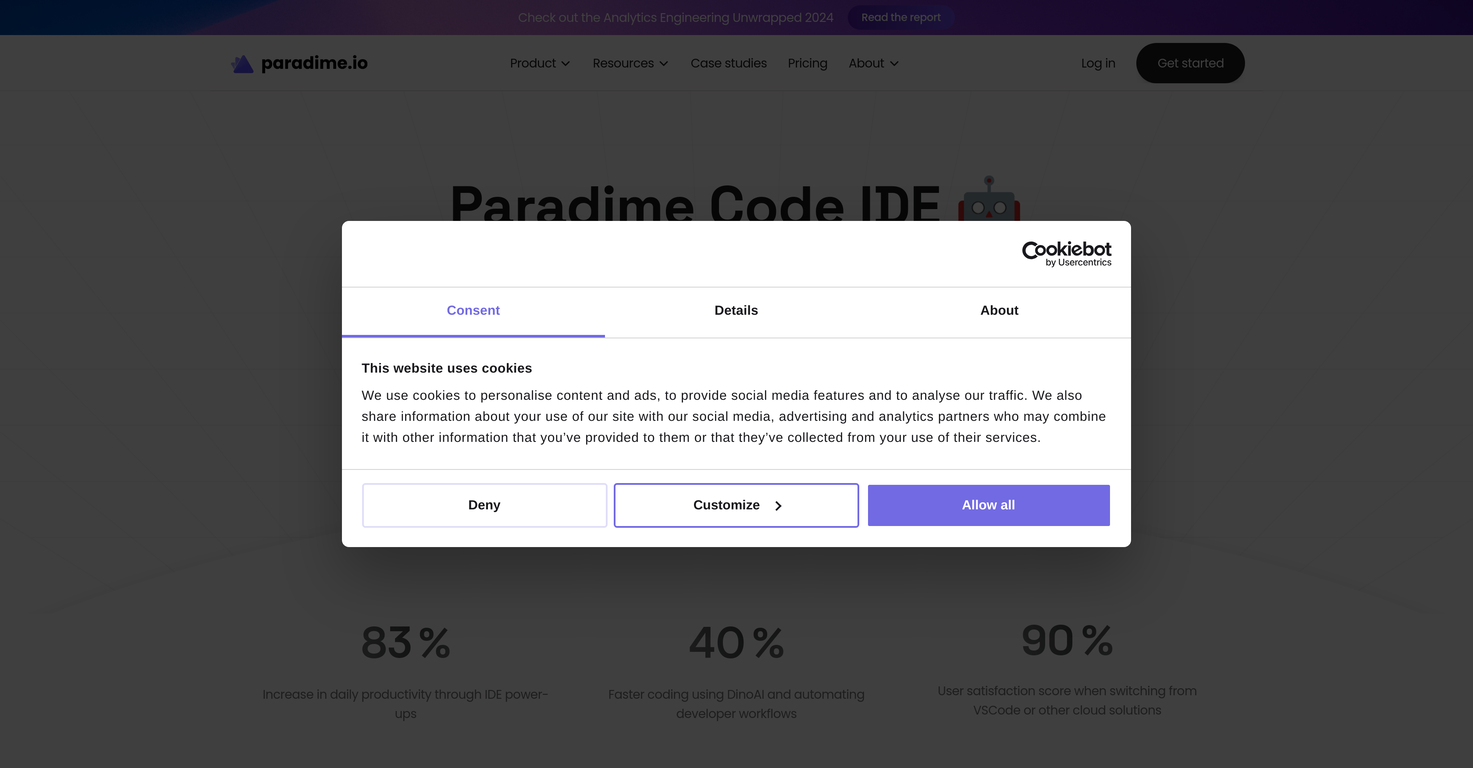Click the paradime.io logo
1473x768 pixels.
pos(299,63)
